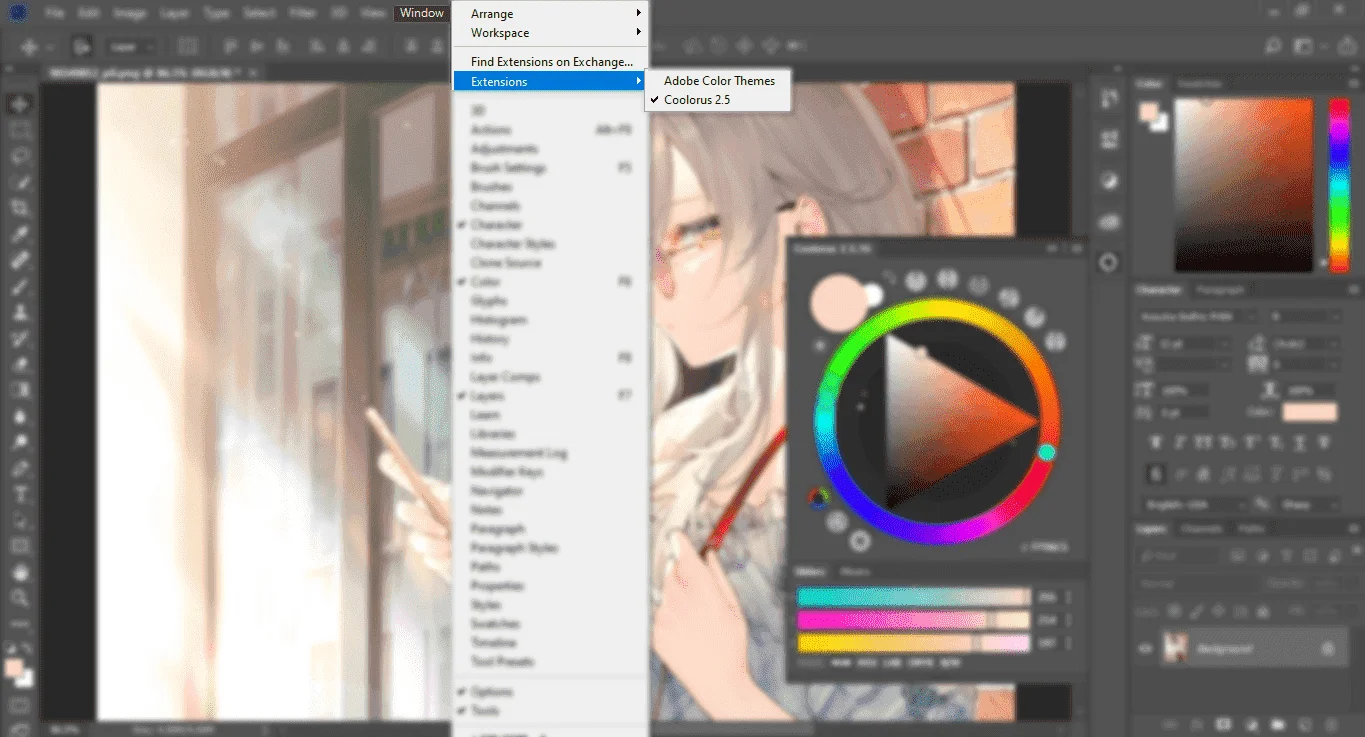Click the Create new group folder icon

click(x=1278, y=724)
